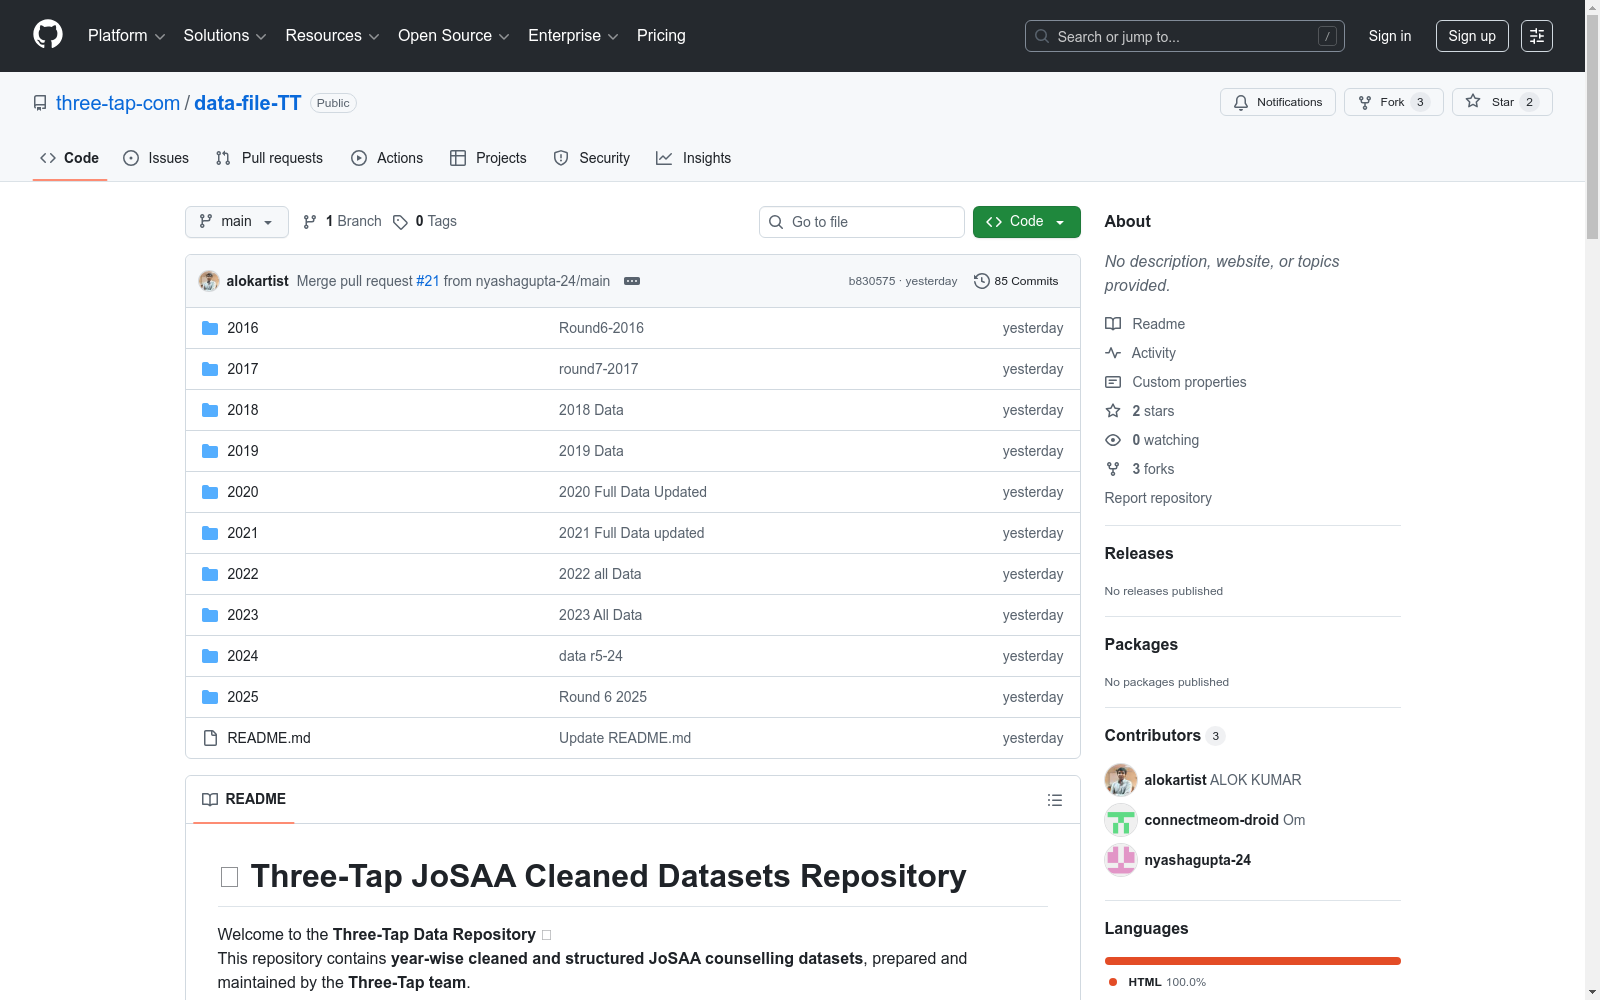Click the README.md file icon
This screenshot has width=1600, height=1000.
[210, 738]
